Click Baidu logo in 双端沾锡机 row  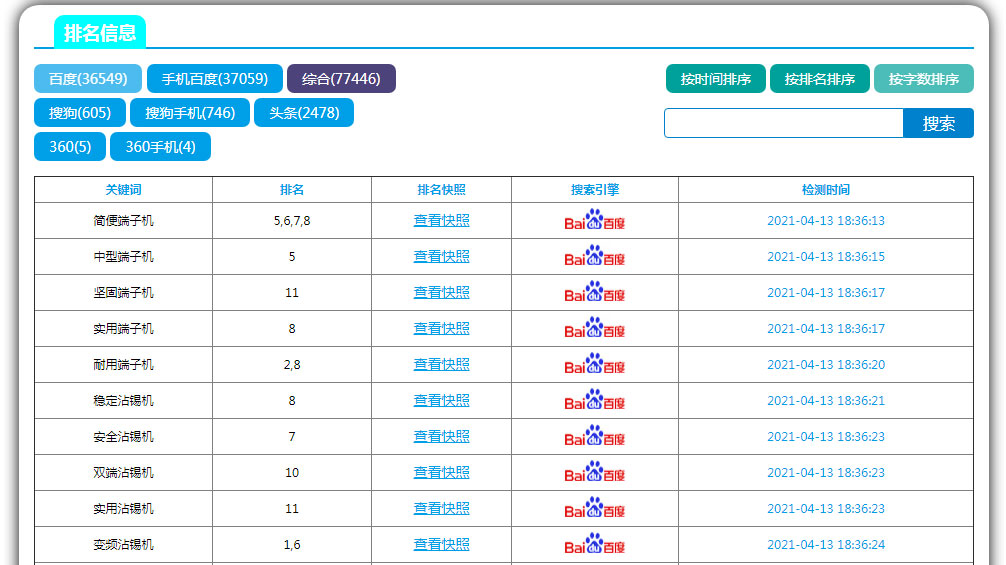594,471
